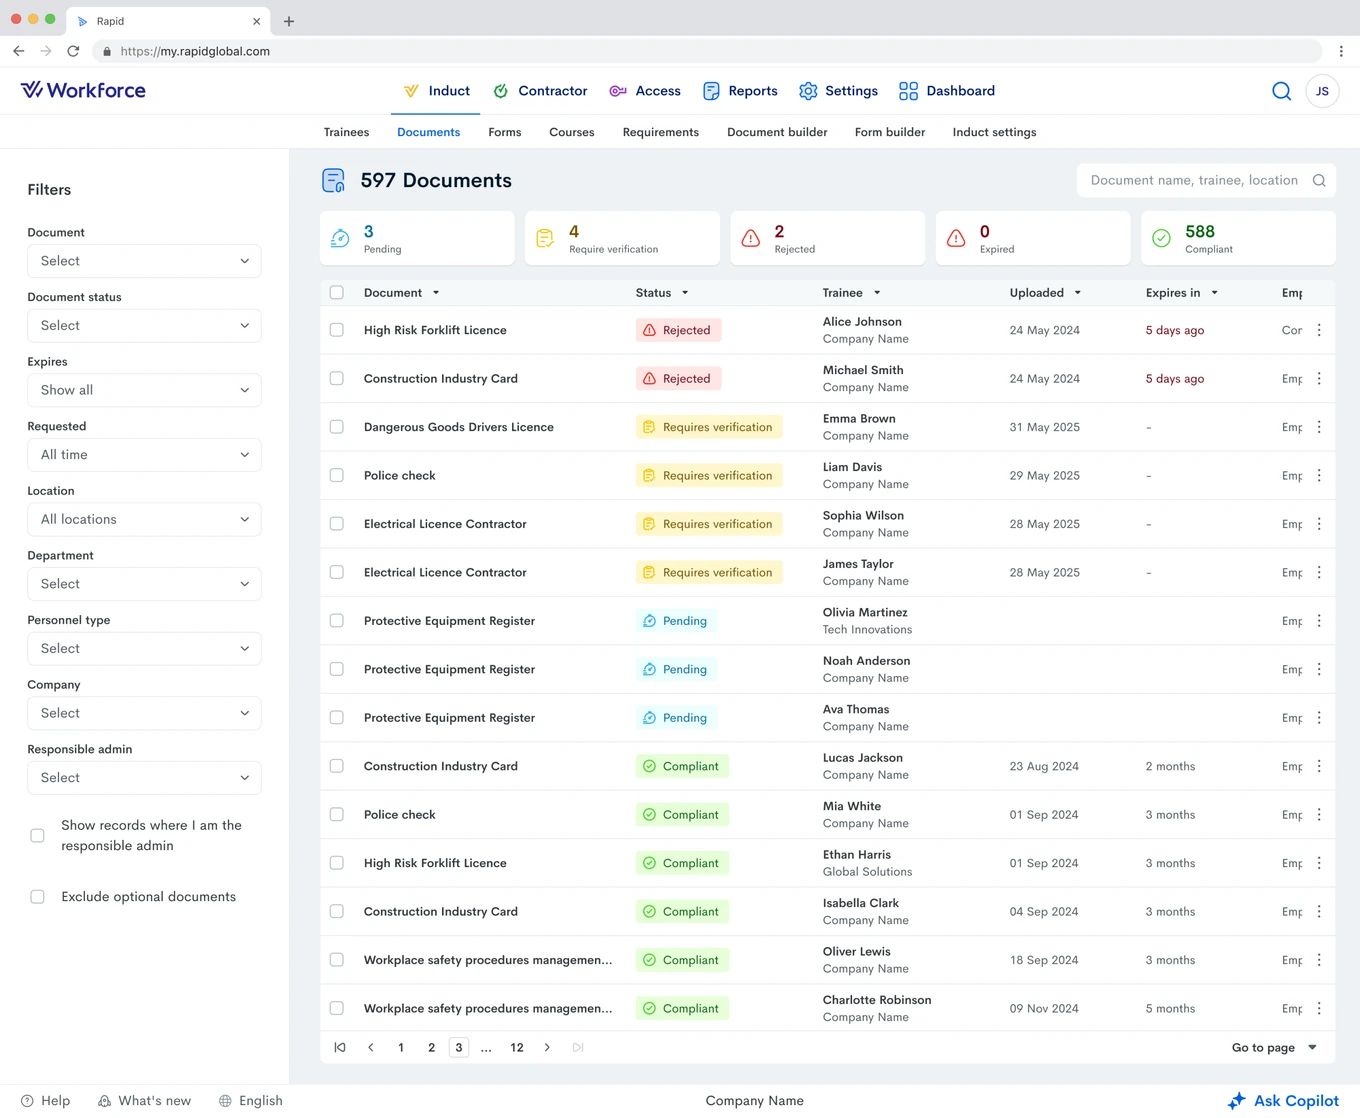Viewport: 1360px width, 1118px height.
Task: Filter by the Rejected documents card
Action: point(827,238)
